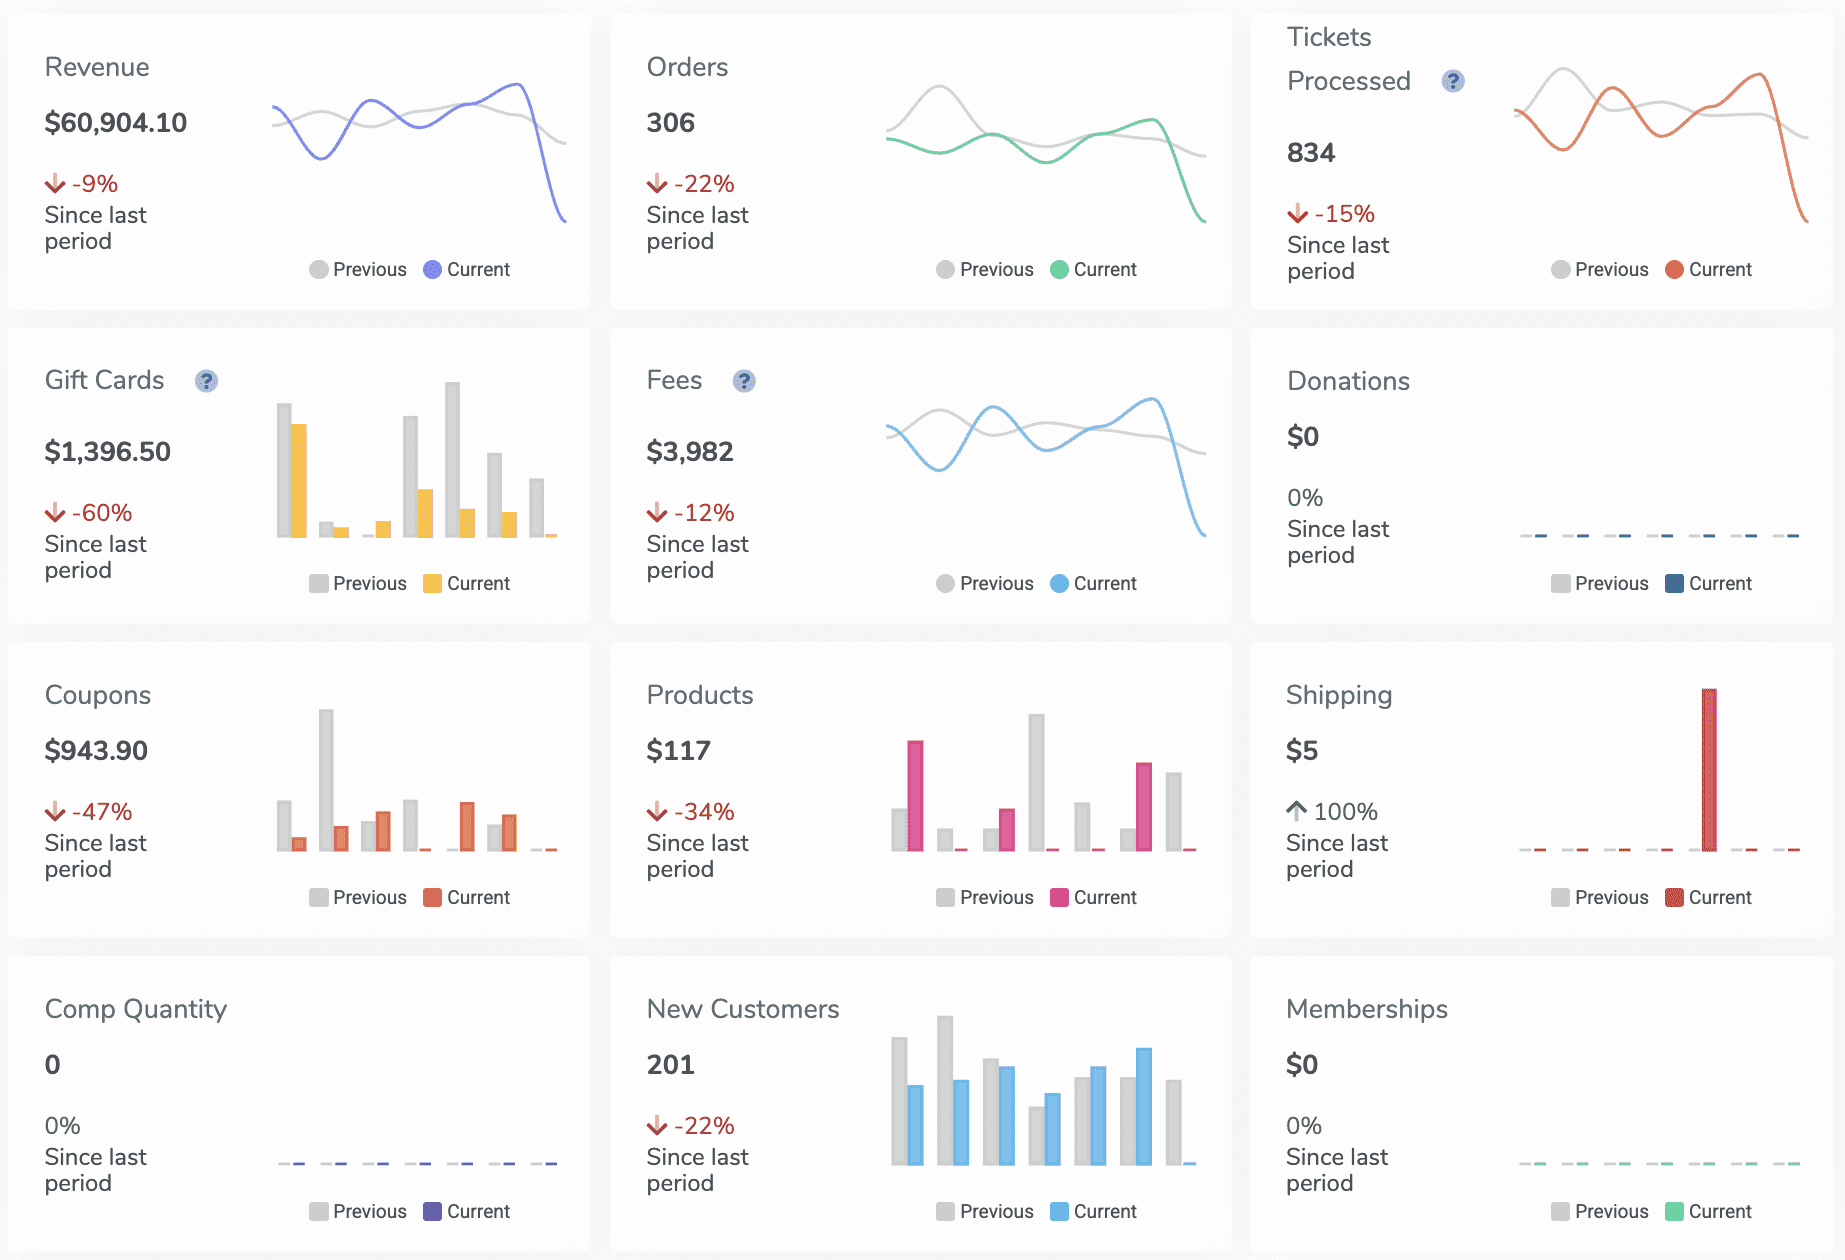Toggle Previous series in Coupons legend
This screenshot has height=1260, width=1845.
[358, 898]
